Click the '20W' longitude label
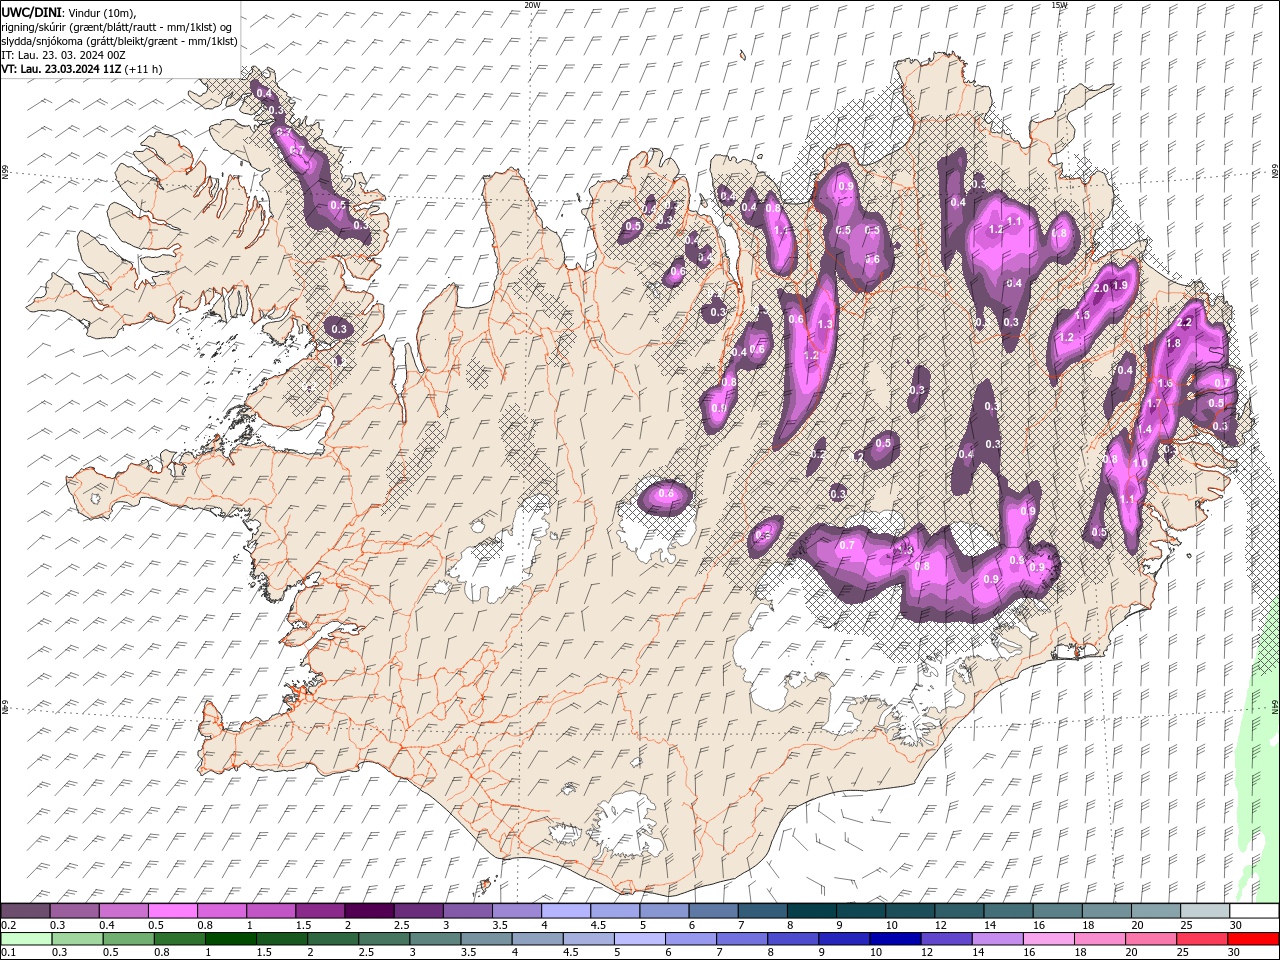 pyautogui.click(x=532, y=5)
